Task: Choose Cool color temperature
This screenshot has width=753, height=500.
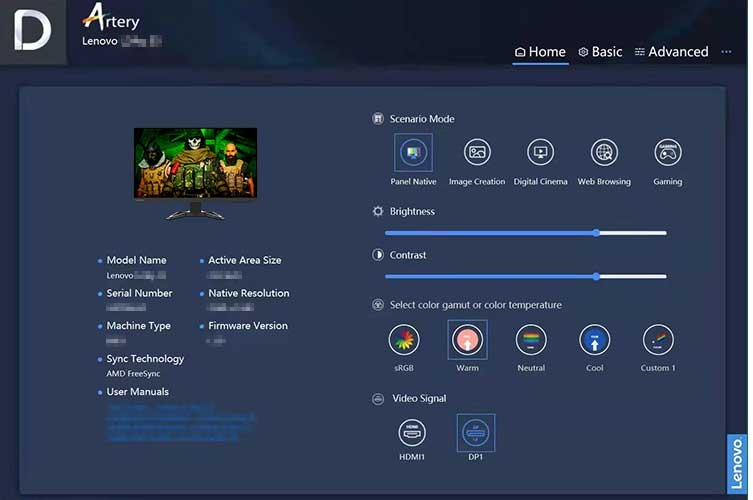Action: pyautogui.click(x=595, y=340)
